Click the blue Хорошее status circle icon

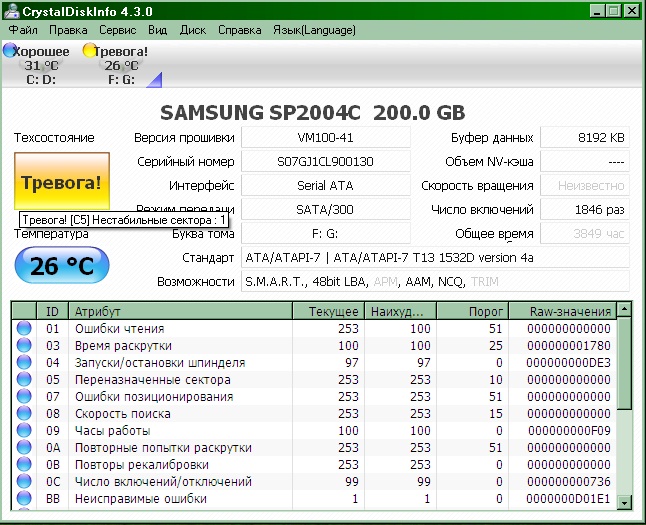coord(9,51)
